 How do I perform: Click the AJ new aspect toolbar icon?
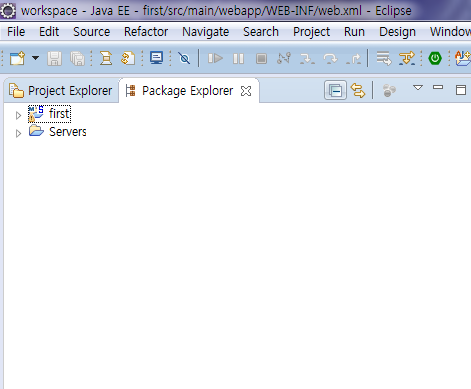tap(463, 58)
